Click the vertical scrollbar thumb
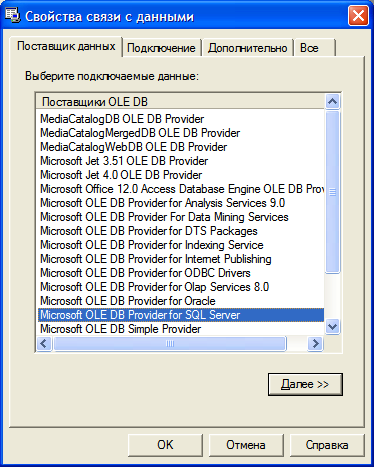374x467 pixels. [x=332, y=192]
